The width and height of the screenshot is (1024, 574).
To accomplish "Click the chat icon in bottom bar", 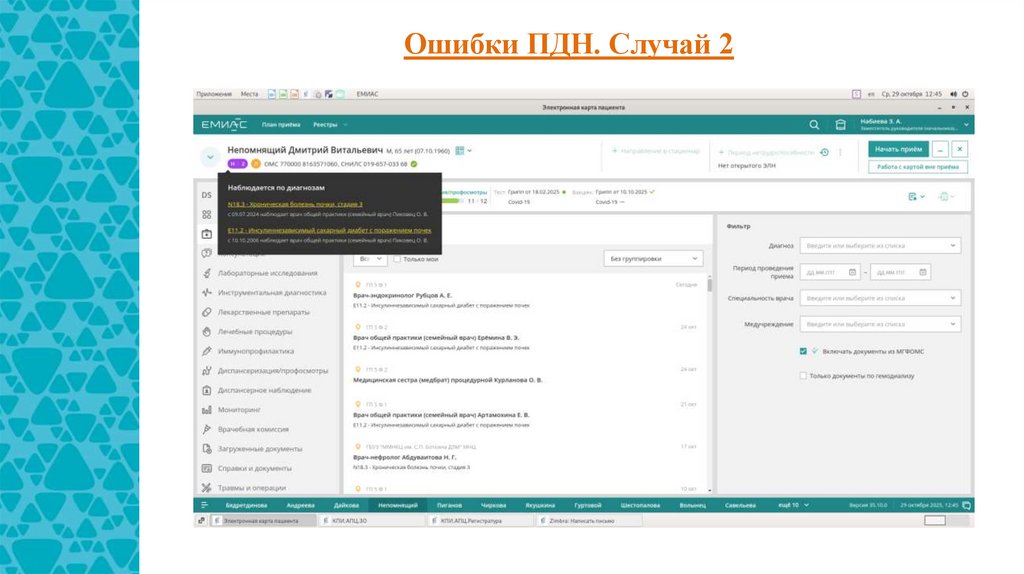I will point(967,505).
